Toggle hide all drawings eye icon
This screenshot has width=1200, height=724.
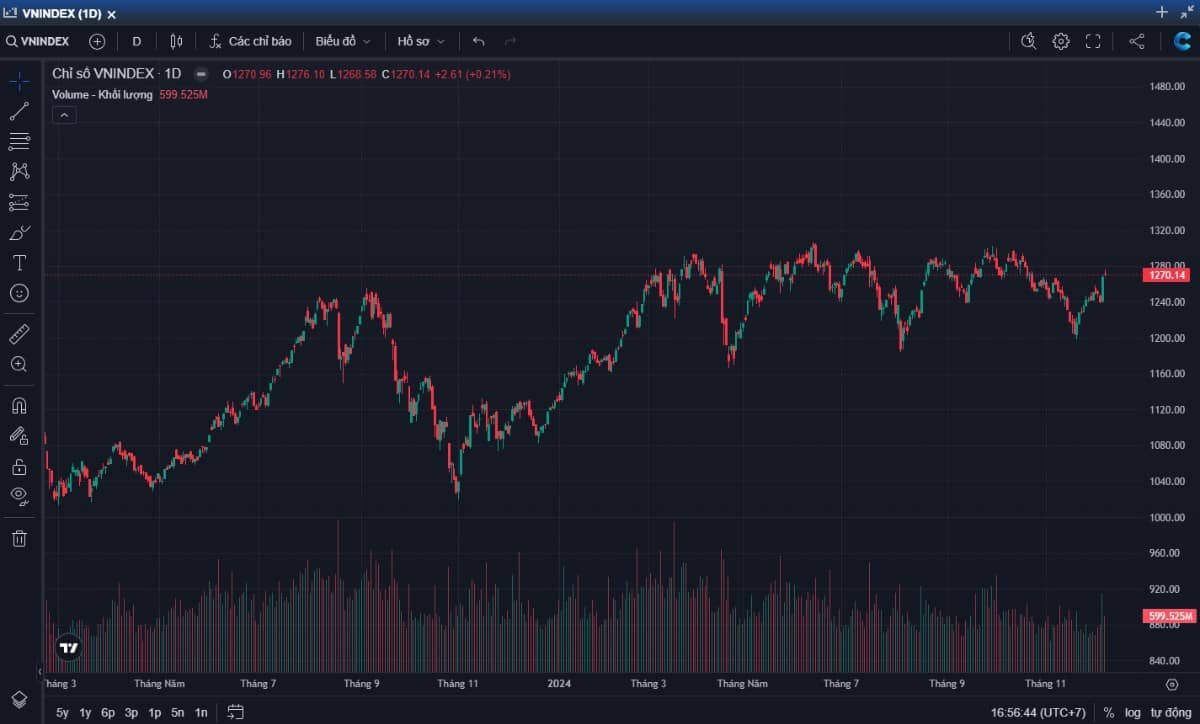19,495
